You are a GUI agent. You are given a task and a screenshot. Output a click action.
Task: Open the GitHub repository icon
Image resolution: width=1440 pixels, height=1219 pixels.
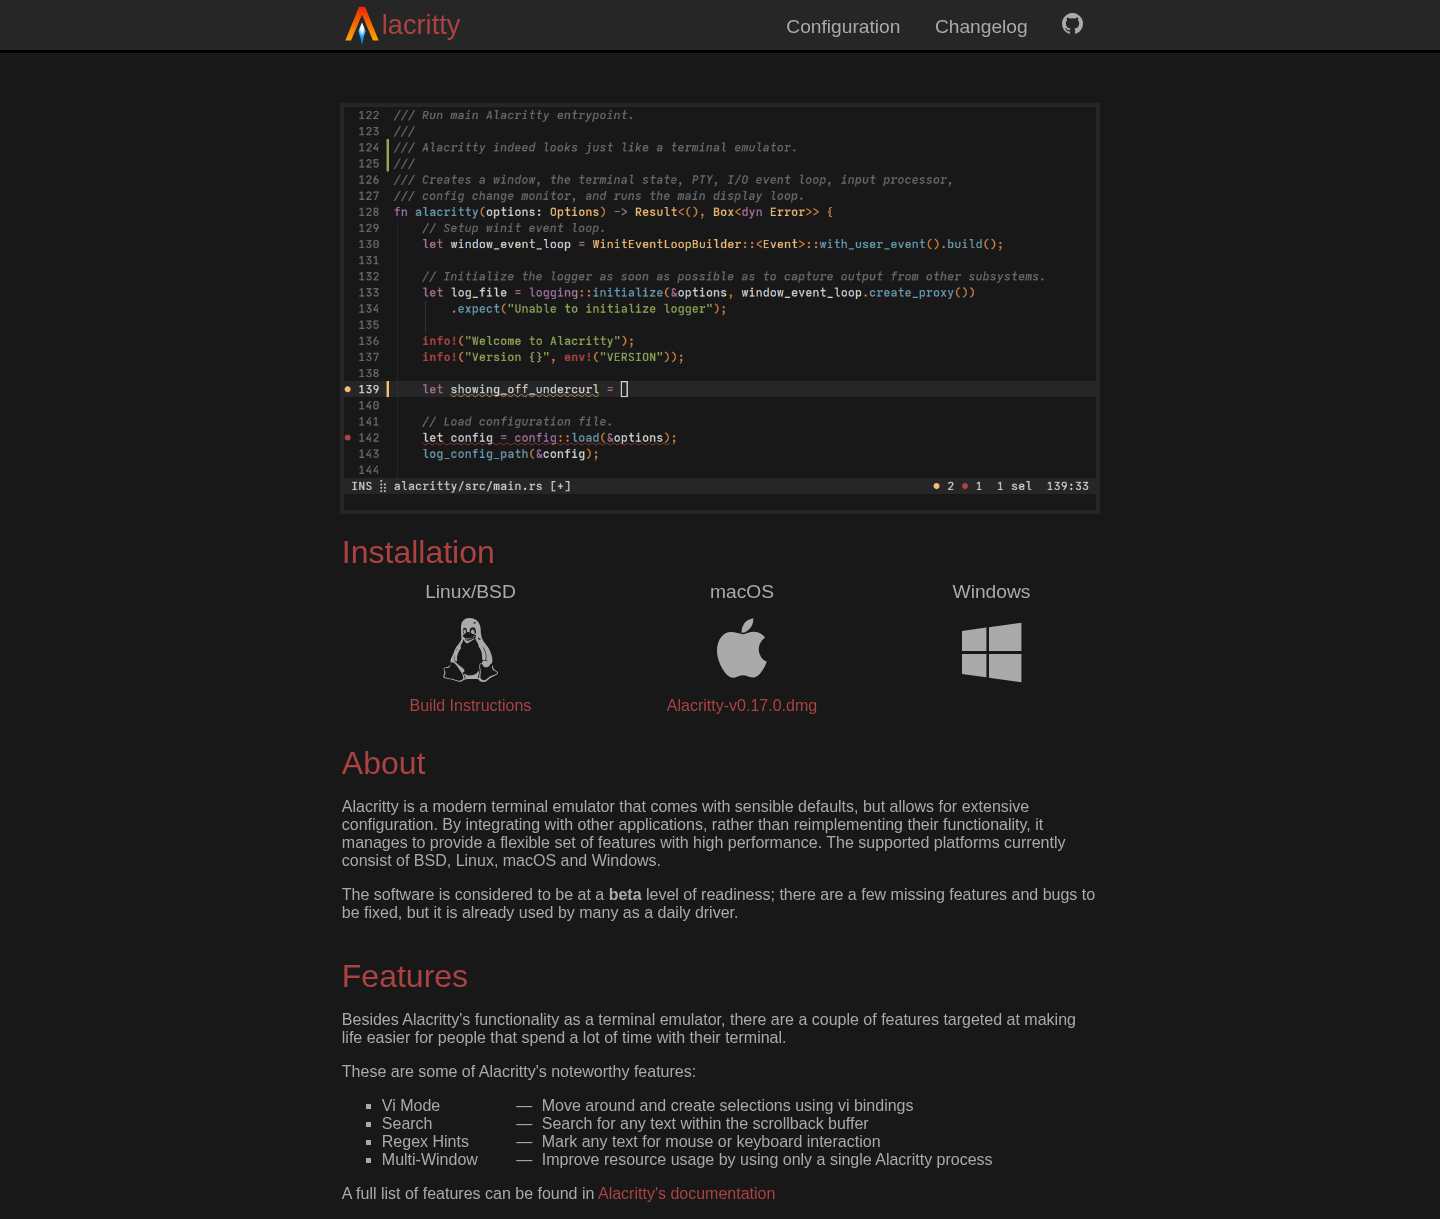(x=1072, y=24)
